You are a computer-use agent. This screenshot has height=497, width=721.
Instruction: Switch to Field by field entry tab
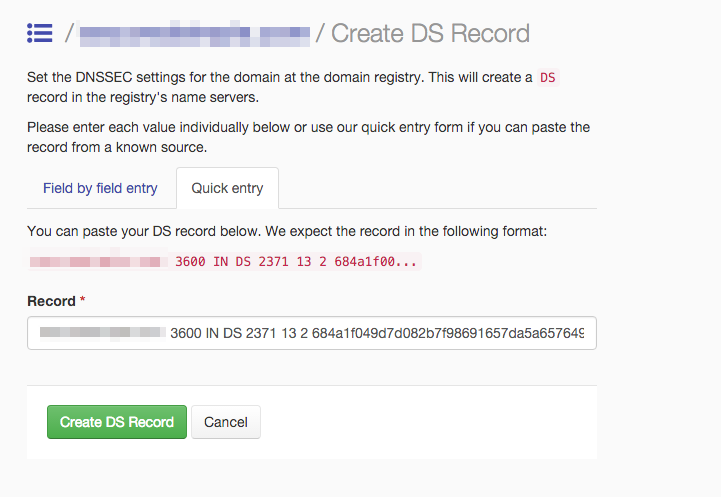tap(100, 188)
